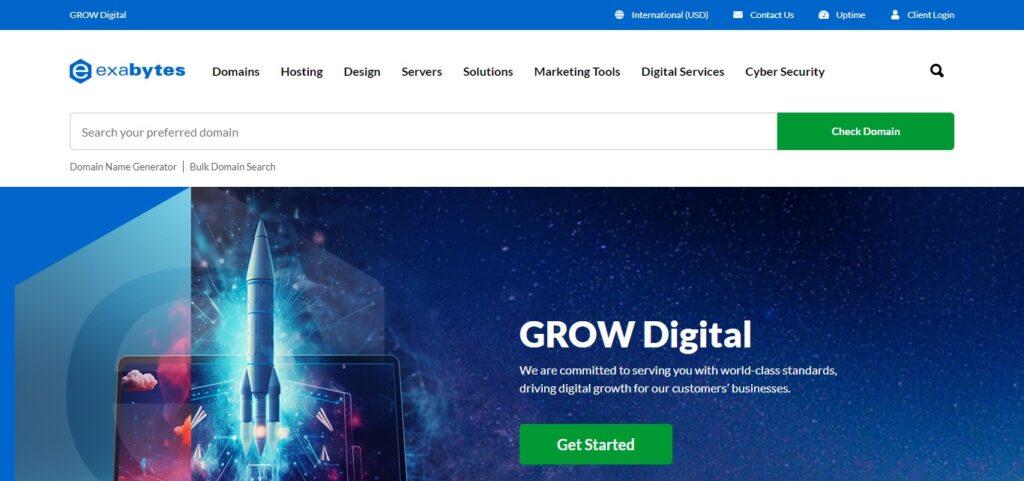The width and height of the screenshot is (1024, 481).
Task: Click the globe icon beside International
Action: [619, 14]
